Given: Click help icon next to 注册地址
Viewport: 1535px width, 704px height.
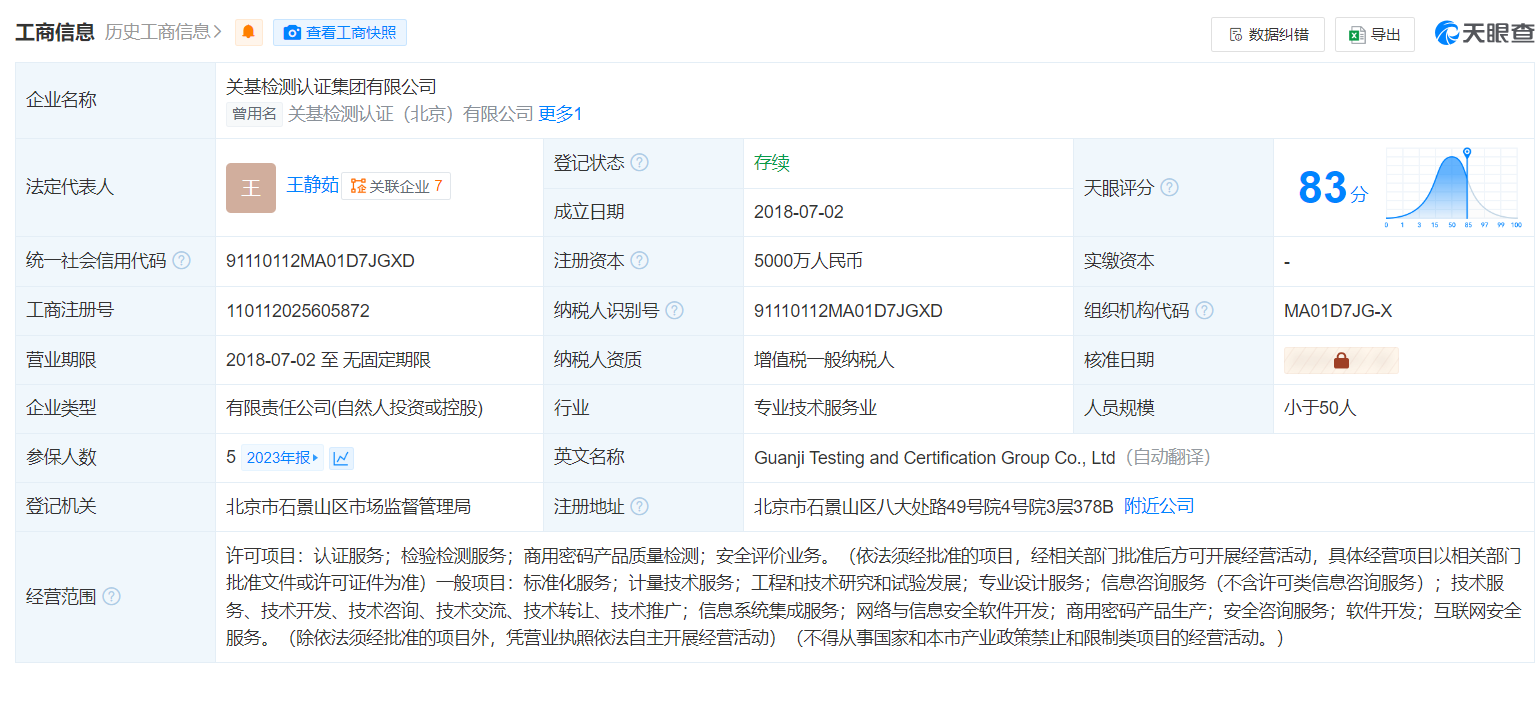Looking at the screenshot, I should tap(639, 507).
